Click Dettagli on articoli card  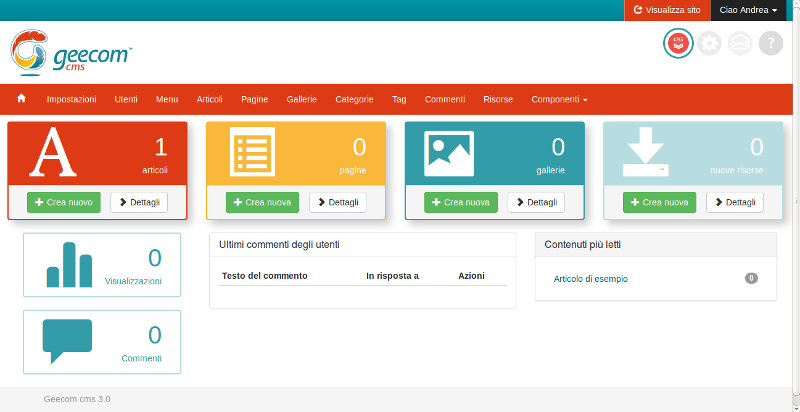click(x=139, y=202)
